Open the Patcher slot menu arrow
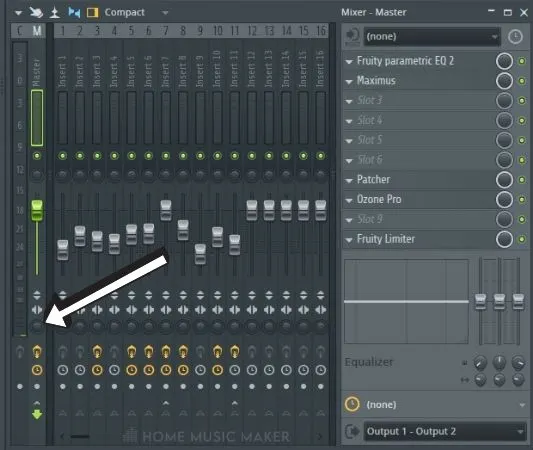533x450 pixels. click(x=349, y=181)
